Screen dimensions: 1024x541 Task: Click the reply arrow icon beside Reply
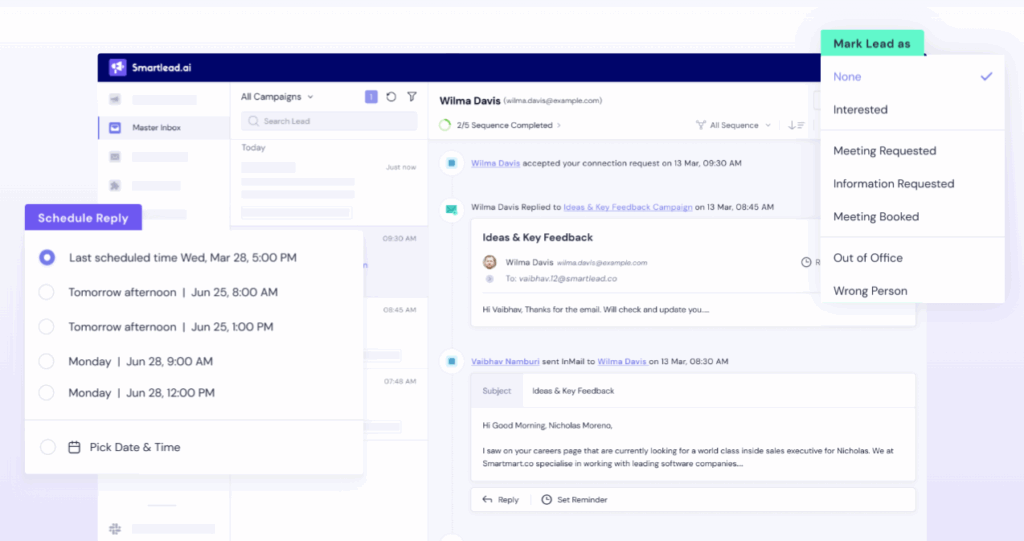(x=487, y=500)
